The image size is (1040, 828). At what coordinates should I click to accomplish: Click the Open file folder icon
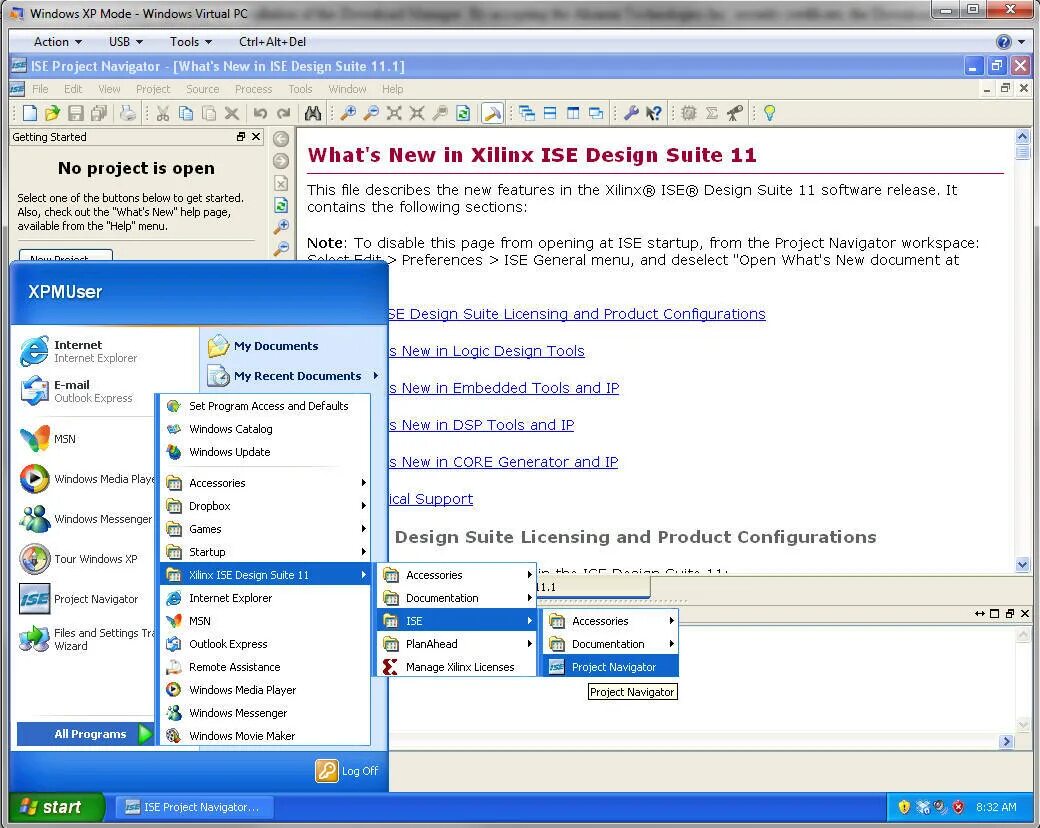[52, 113]
